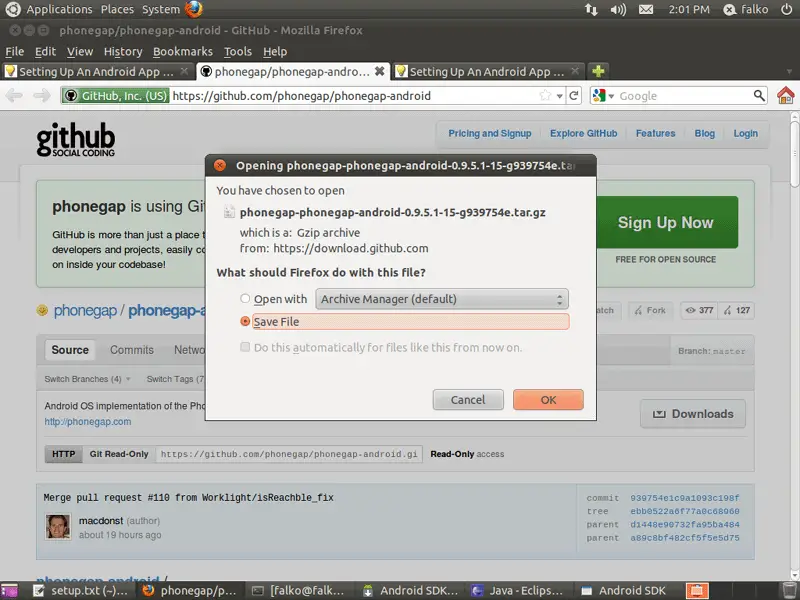Open the Tools menu
Screen dimensions: 800x600
click(238, 52)
